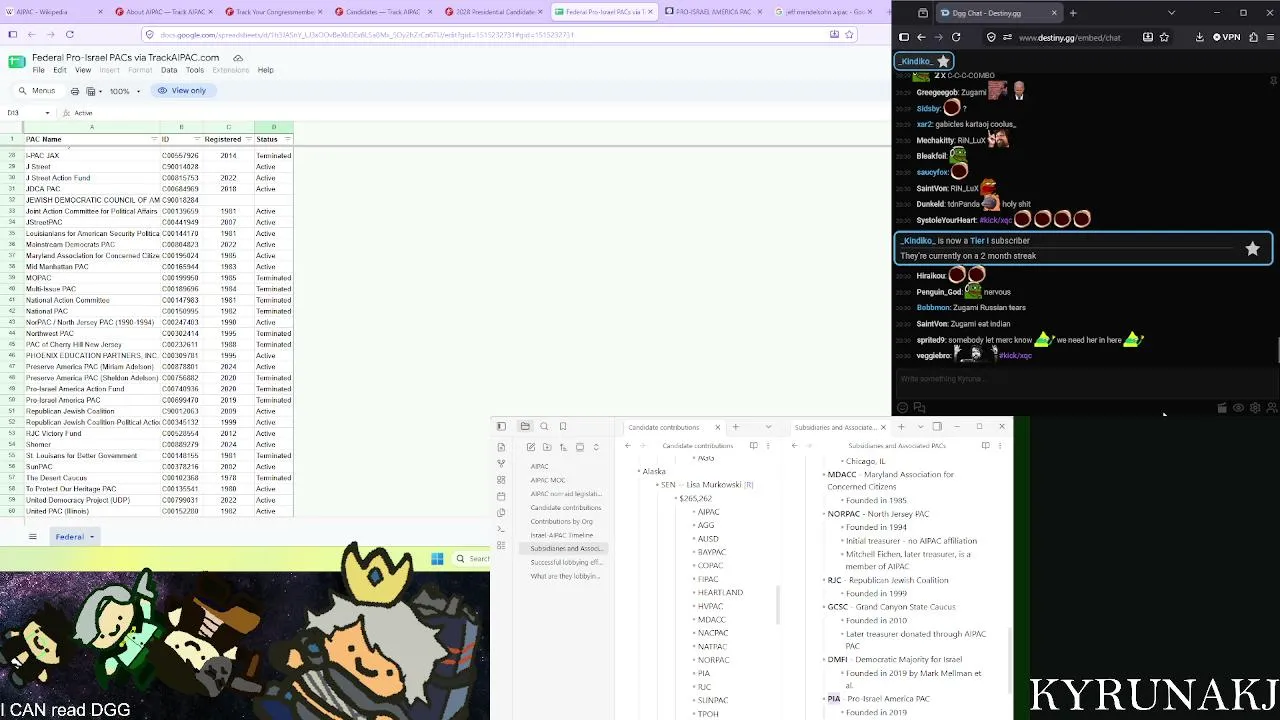Image resolution: width=1280 pixels, height=720 pixels.
Task: Bookmark the Sheets page with the star icon
Action: point(849,34)
